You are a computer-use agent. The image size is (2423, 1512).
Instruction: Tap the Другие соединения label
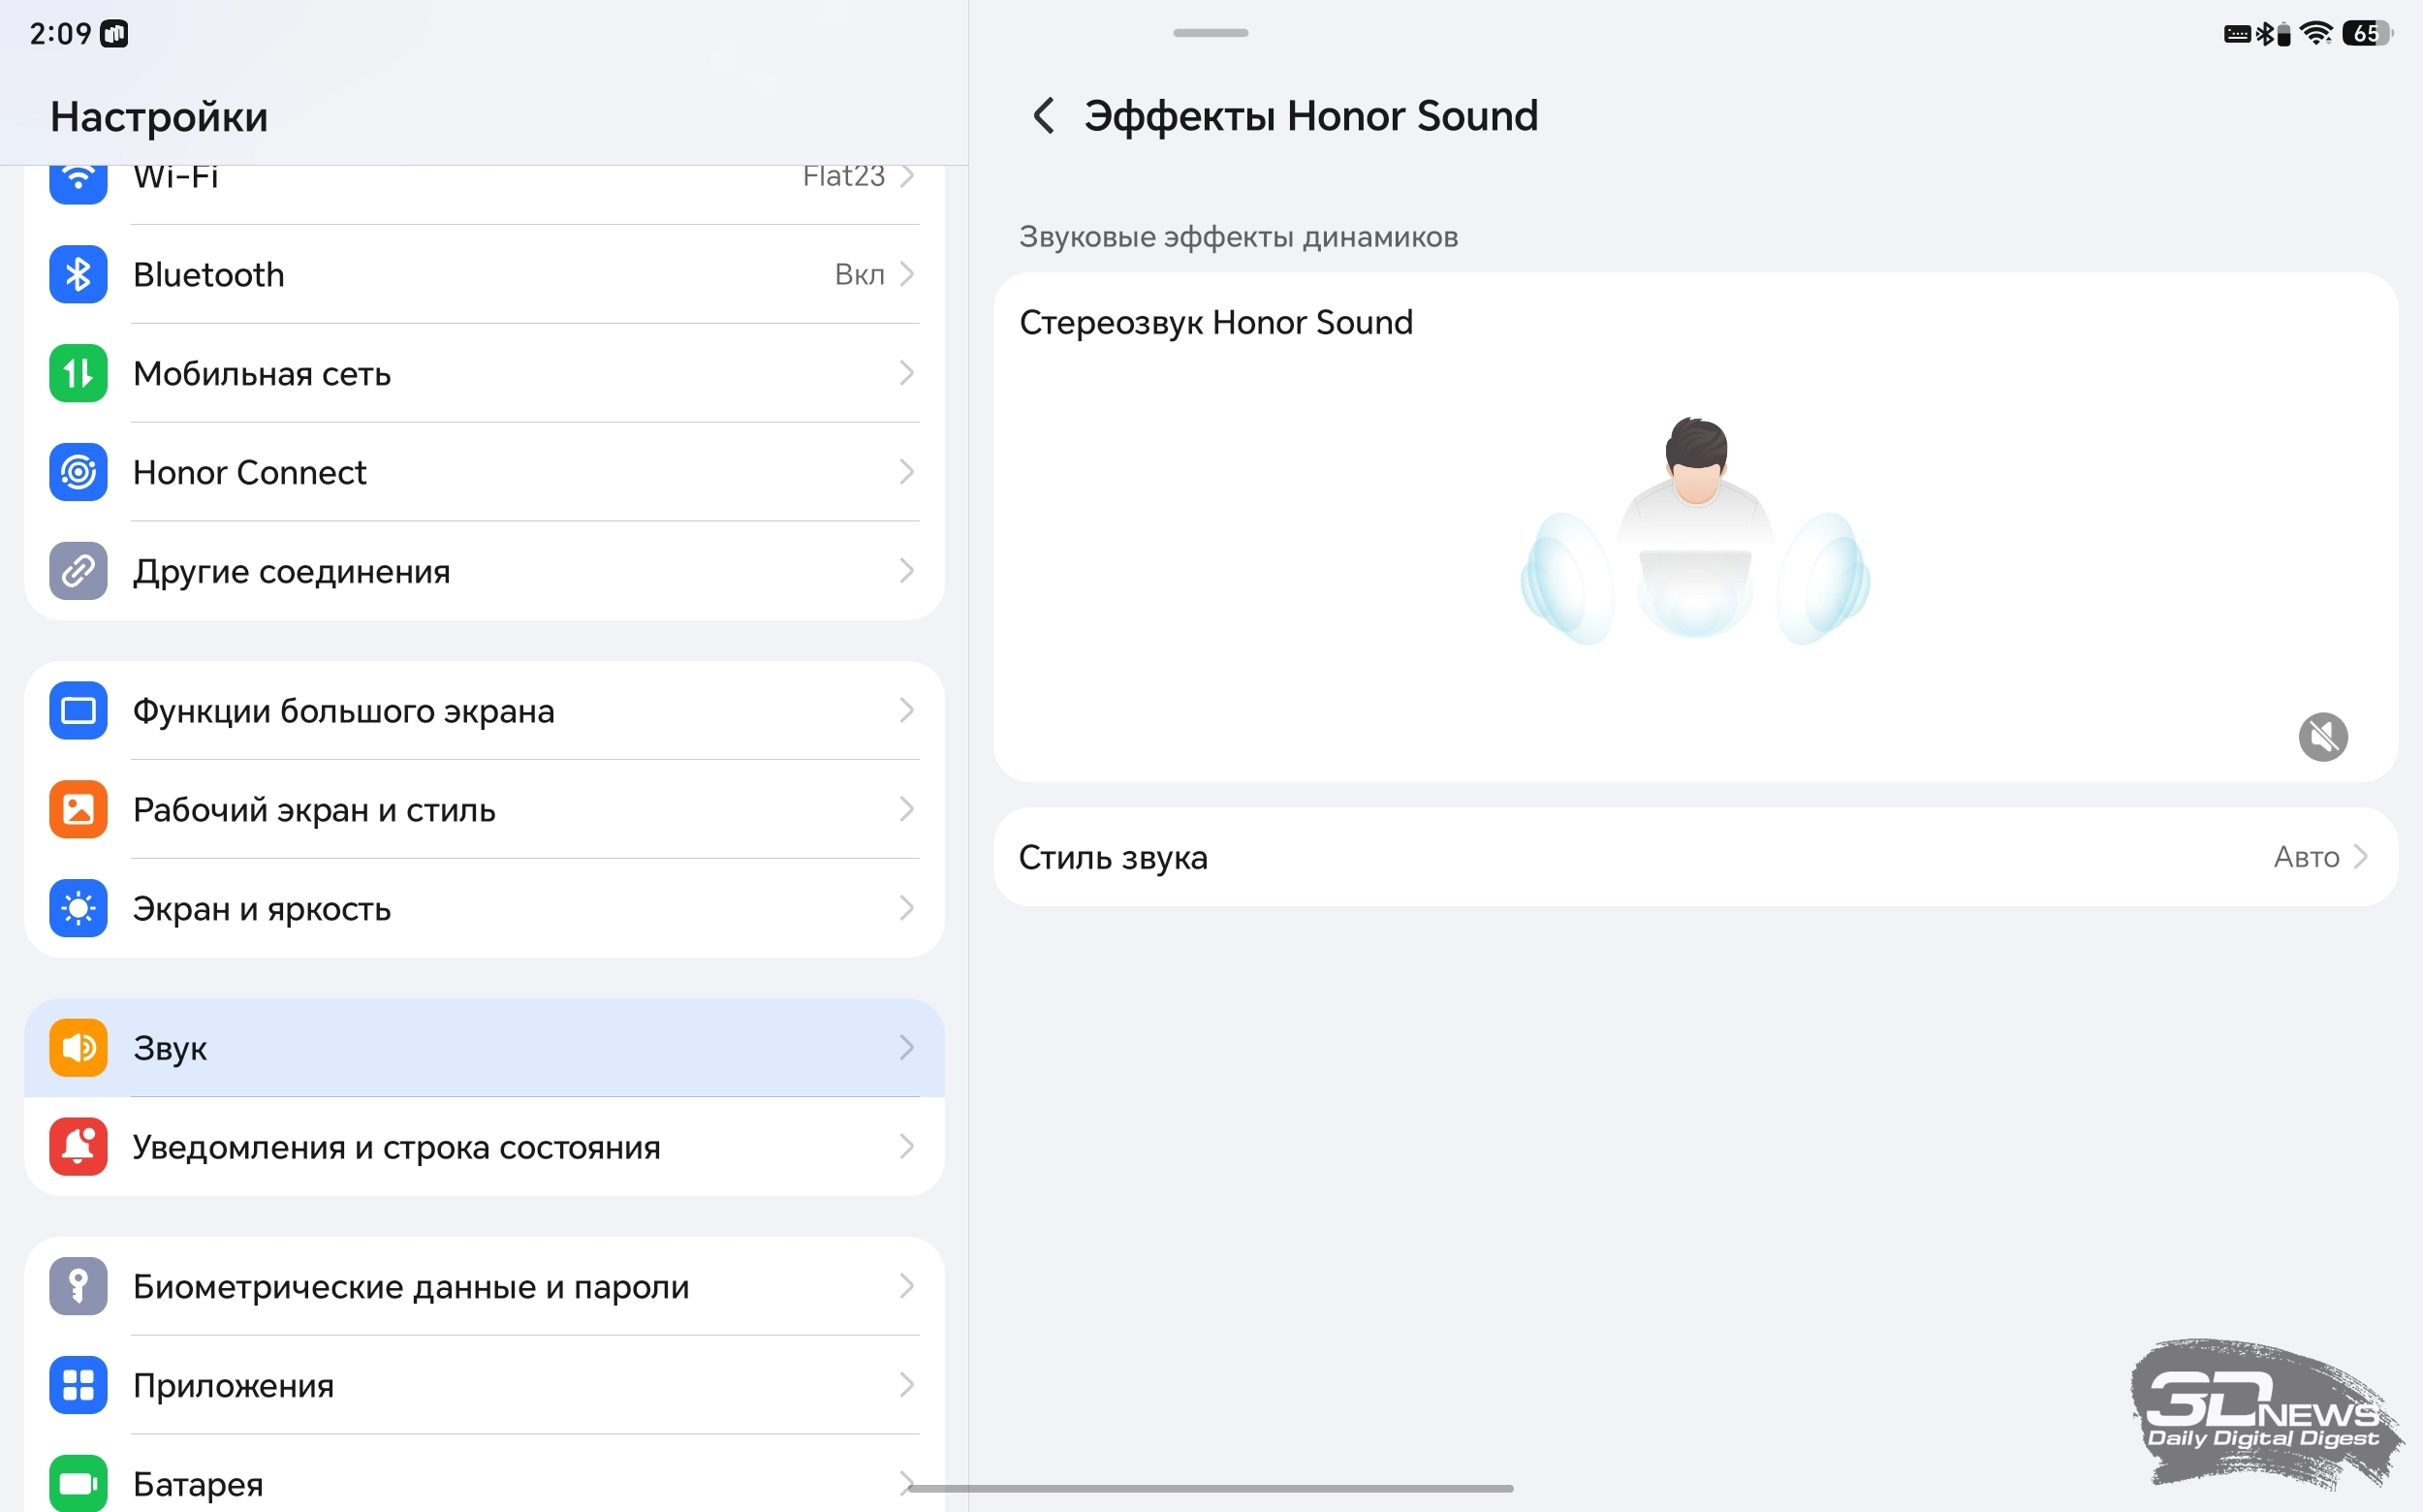pyautogui.click(x=291, y=572)
